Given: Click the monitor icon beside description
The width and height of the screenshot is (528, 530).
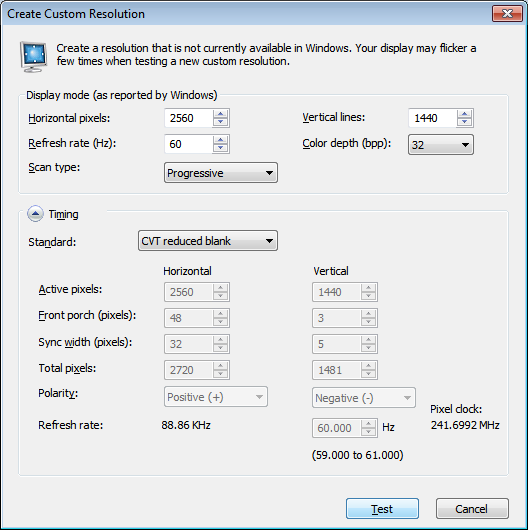Looking at the screenshot, I should point(33,56).
